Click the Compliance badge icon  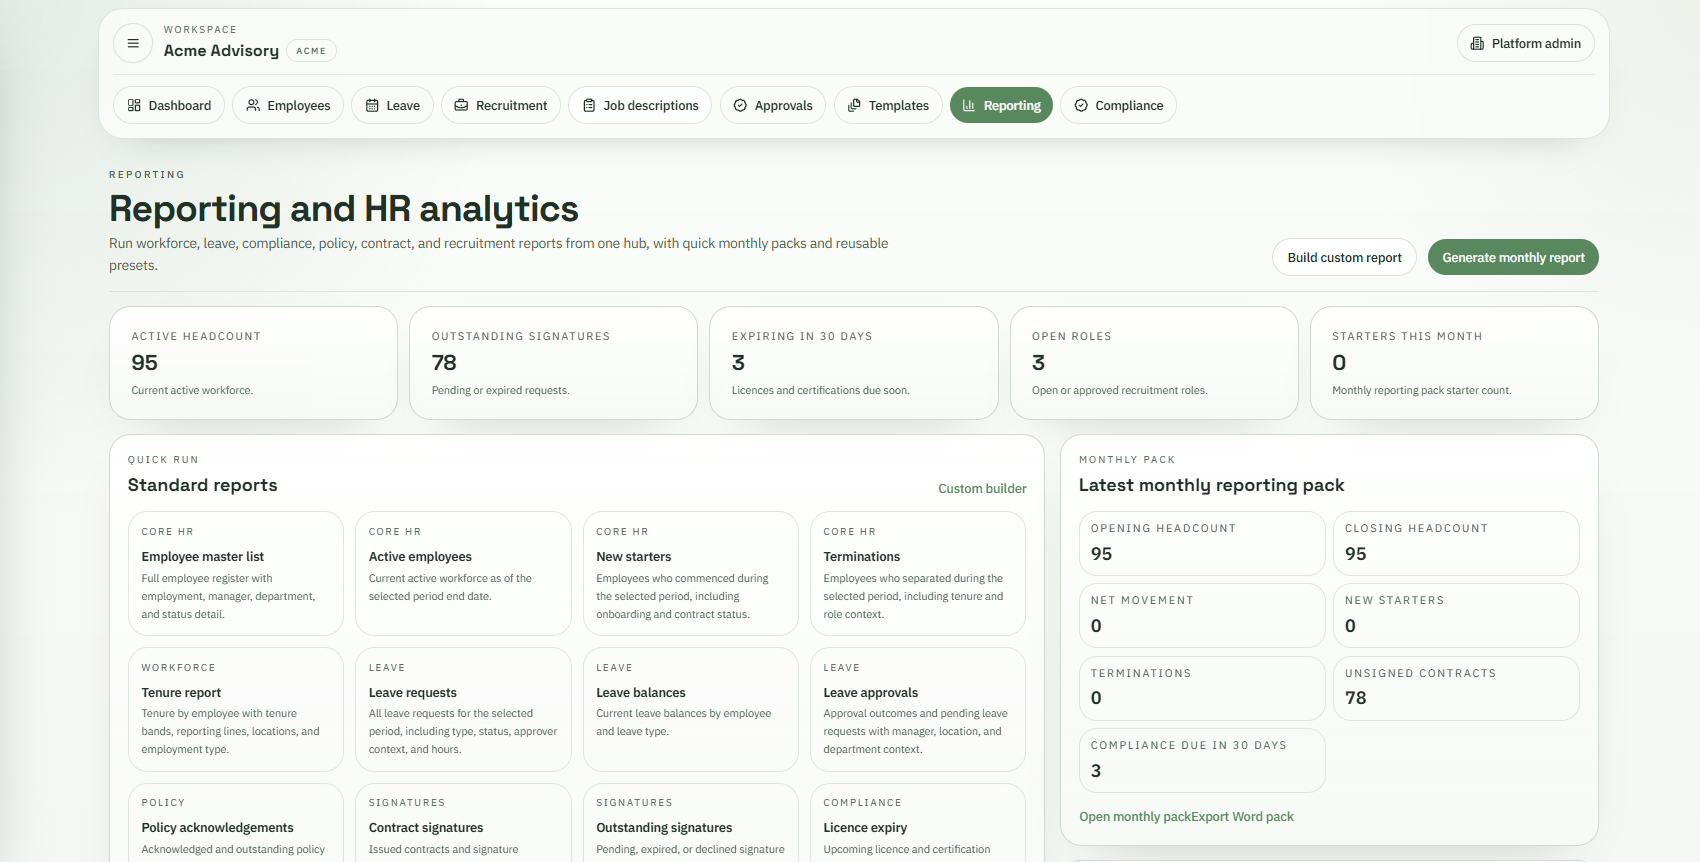(x=1081, y=105)
